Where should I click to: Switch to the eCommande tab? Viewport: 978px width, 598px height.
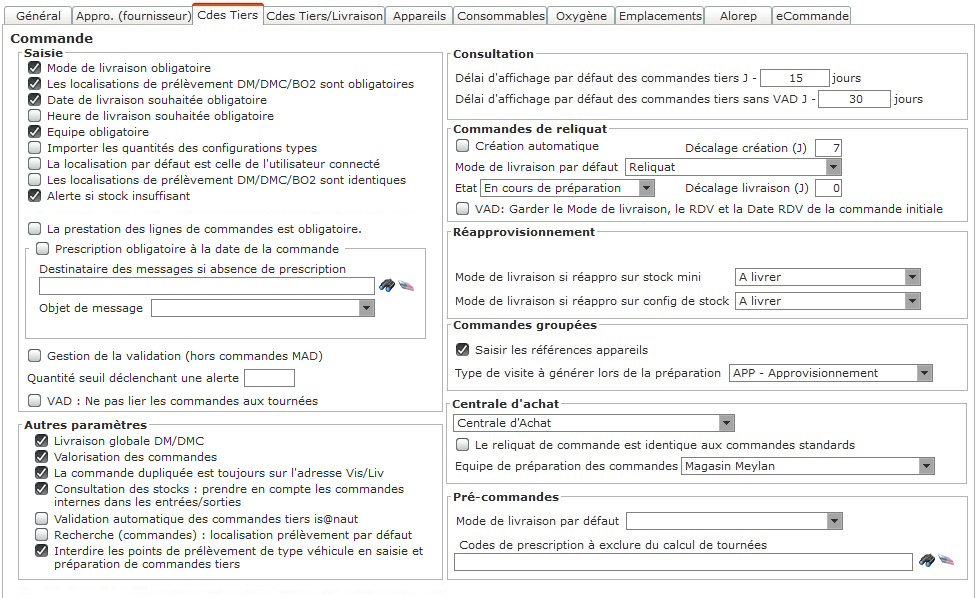pos(812,16)
